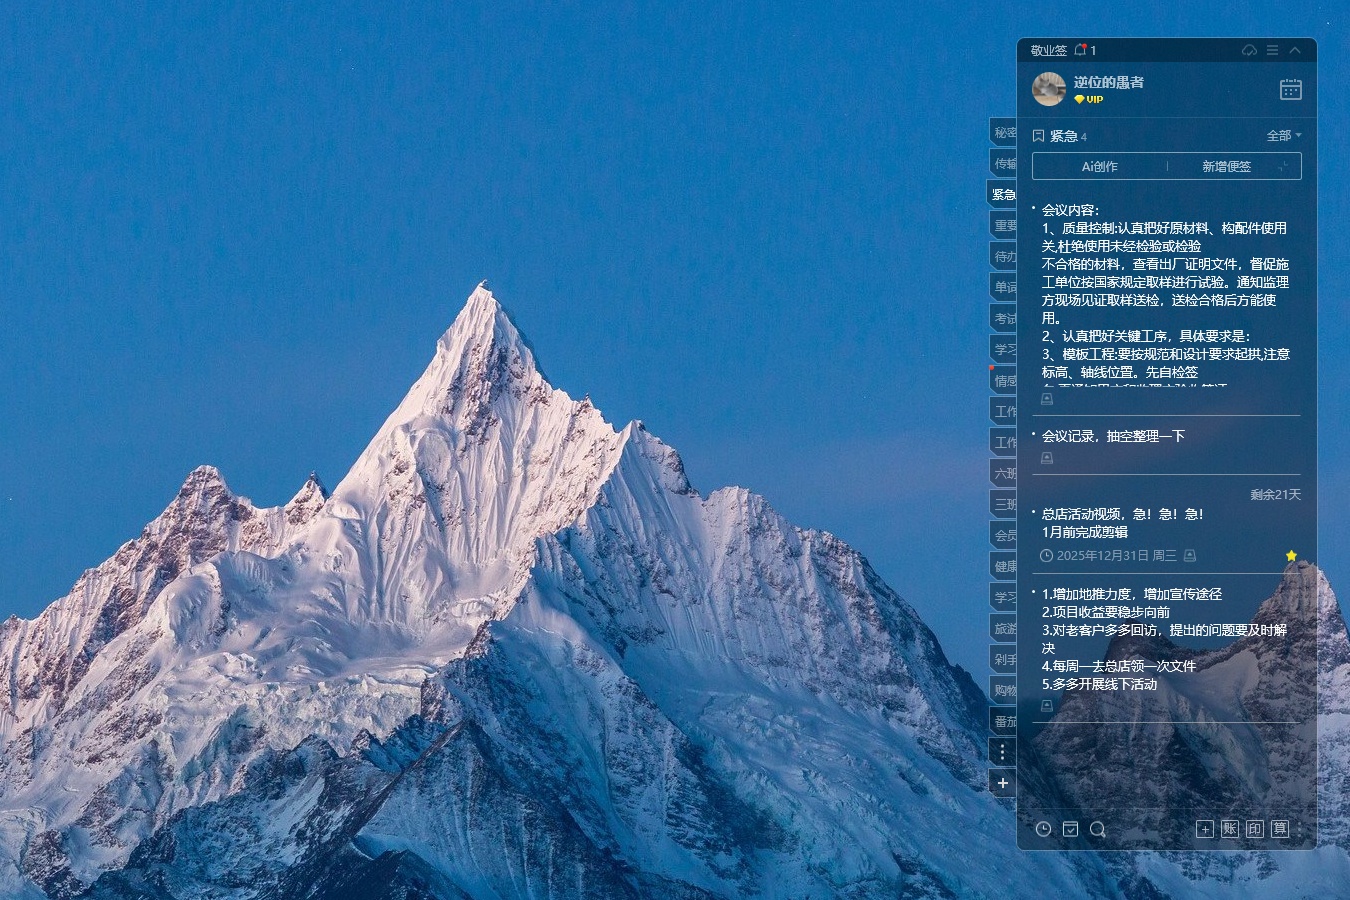Add a new category with sidebar plus button
1350x900 pixels.
pyautogui.click(x=1003, y=783)
